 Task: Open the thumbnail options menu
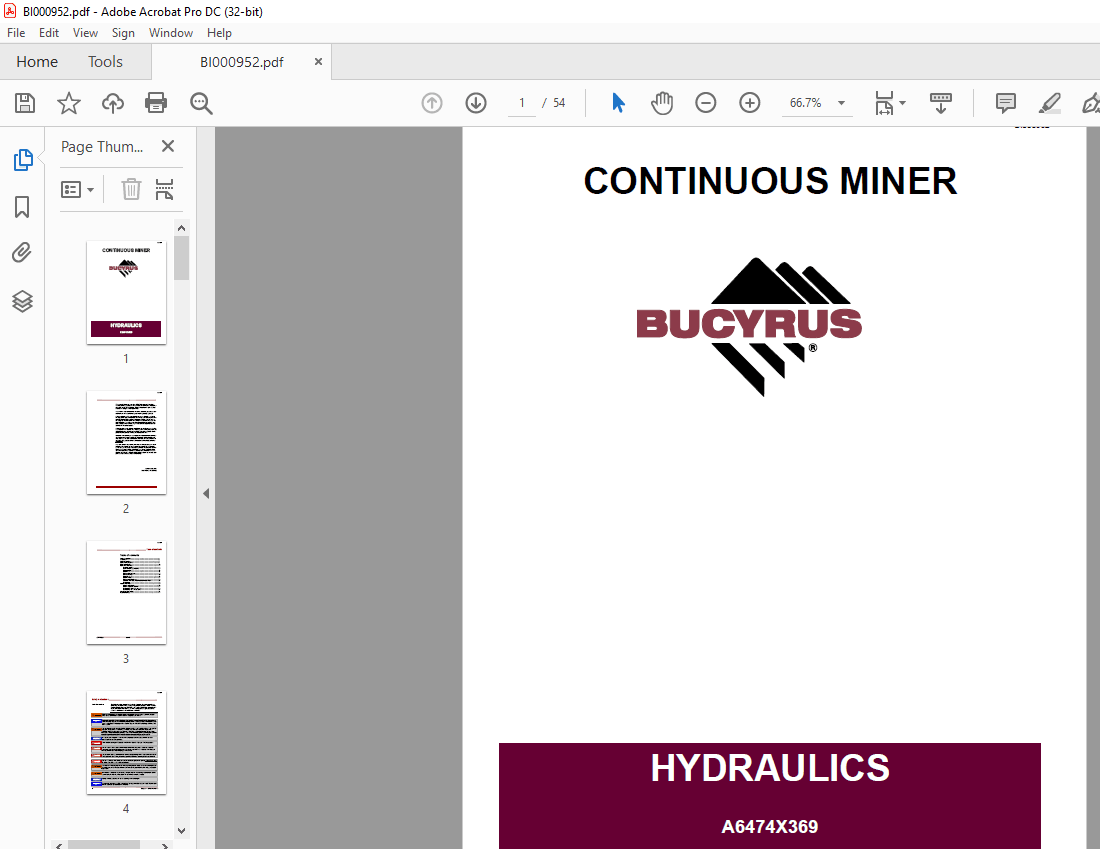click(x=77, y=189)
